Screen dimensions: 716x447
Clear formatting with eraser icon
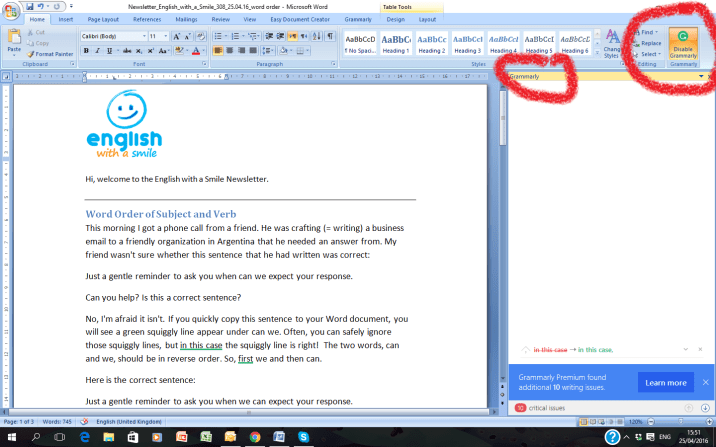pyautogui.click(x=200, y=36)
